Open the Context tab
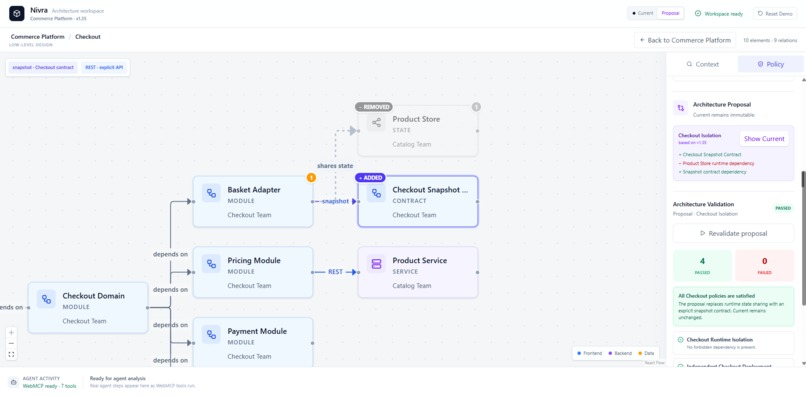Image resolution: width=806 pixels, height=397 pixels. tap(702, 64)
